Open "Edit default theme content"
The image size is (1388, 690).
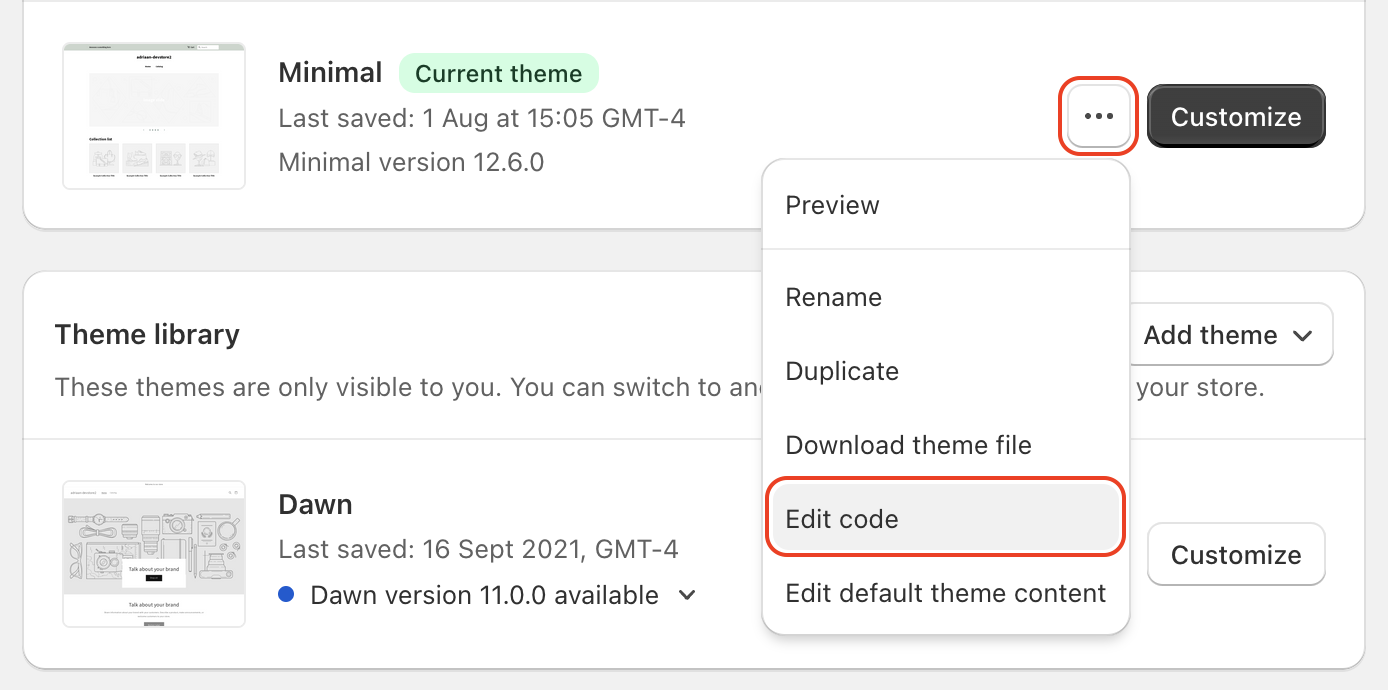[x=945, y=592]
